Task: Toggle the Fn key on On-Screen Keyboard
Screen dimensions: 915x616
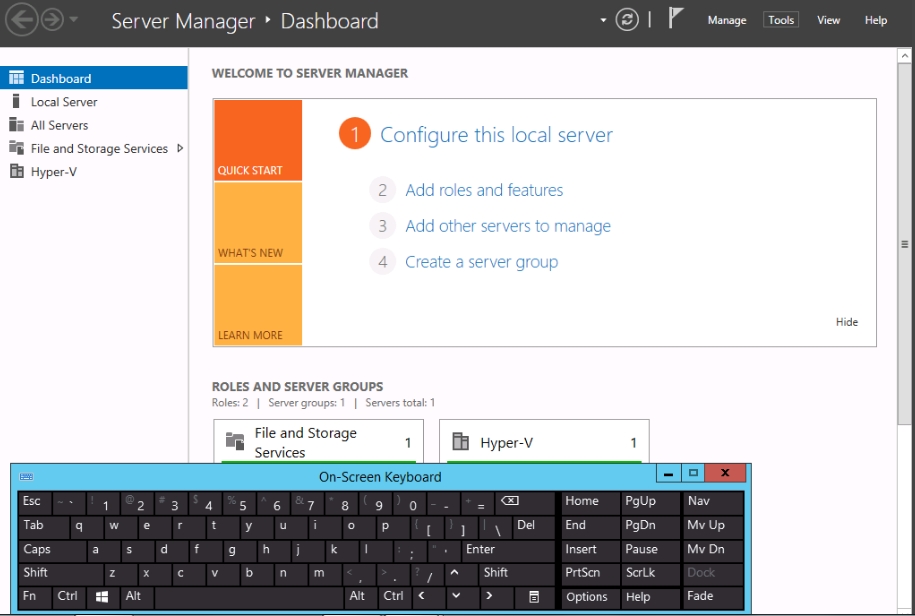Action: [35, 597]
